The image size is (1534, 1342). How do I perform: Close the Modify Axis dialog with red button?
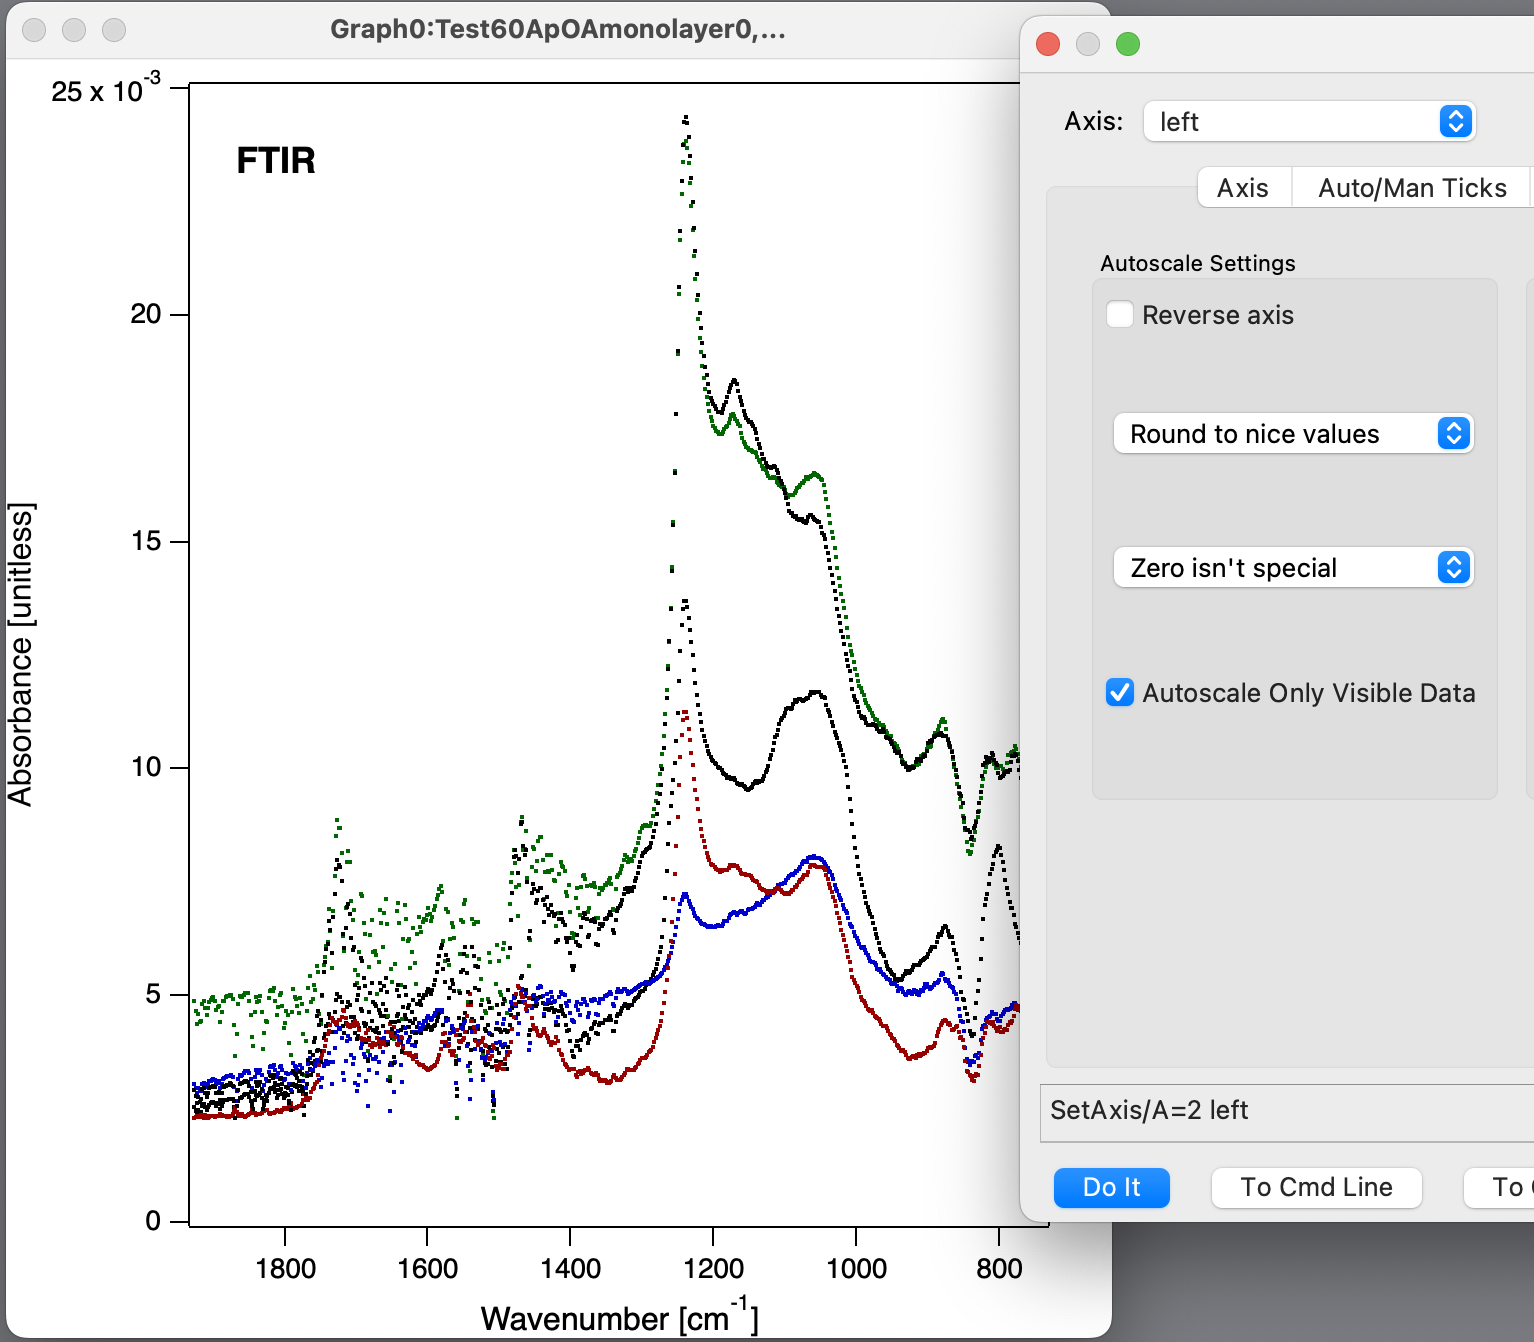1048,44
